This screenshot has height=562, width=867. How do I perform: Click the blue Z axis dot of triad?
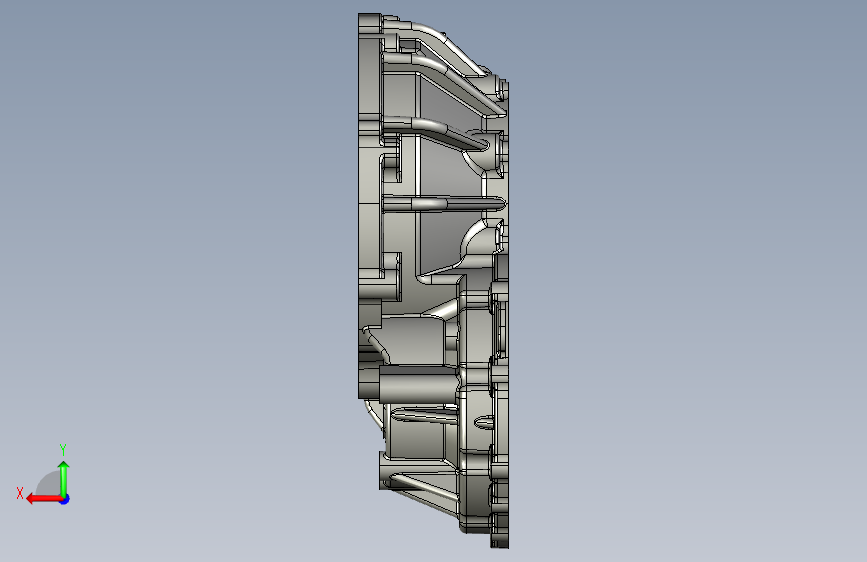[65, 499]
